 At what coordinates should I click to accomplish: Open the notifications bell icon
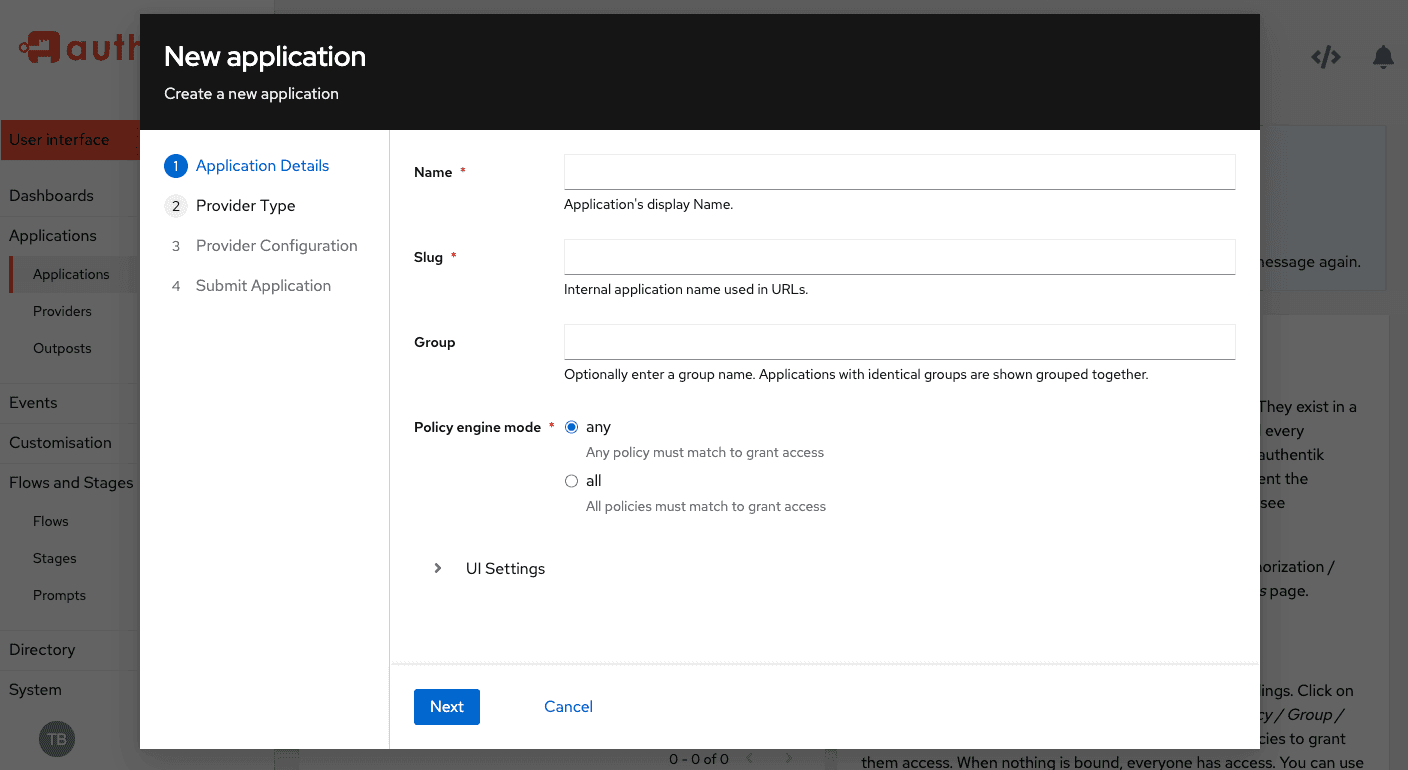(x=1383, y=58)
